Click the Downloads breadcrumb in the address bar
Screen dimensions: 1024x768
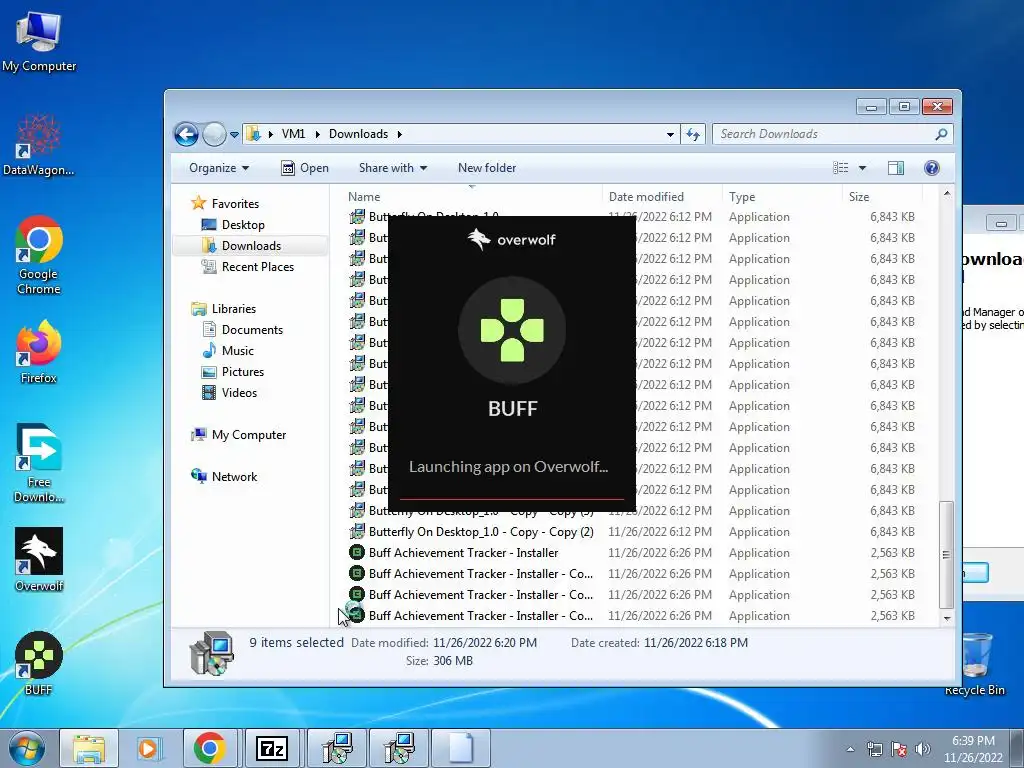point(358,134)
